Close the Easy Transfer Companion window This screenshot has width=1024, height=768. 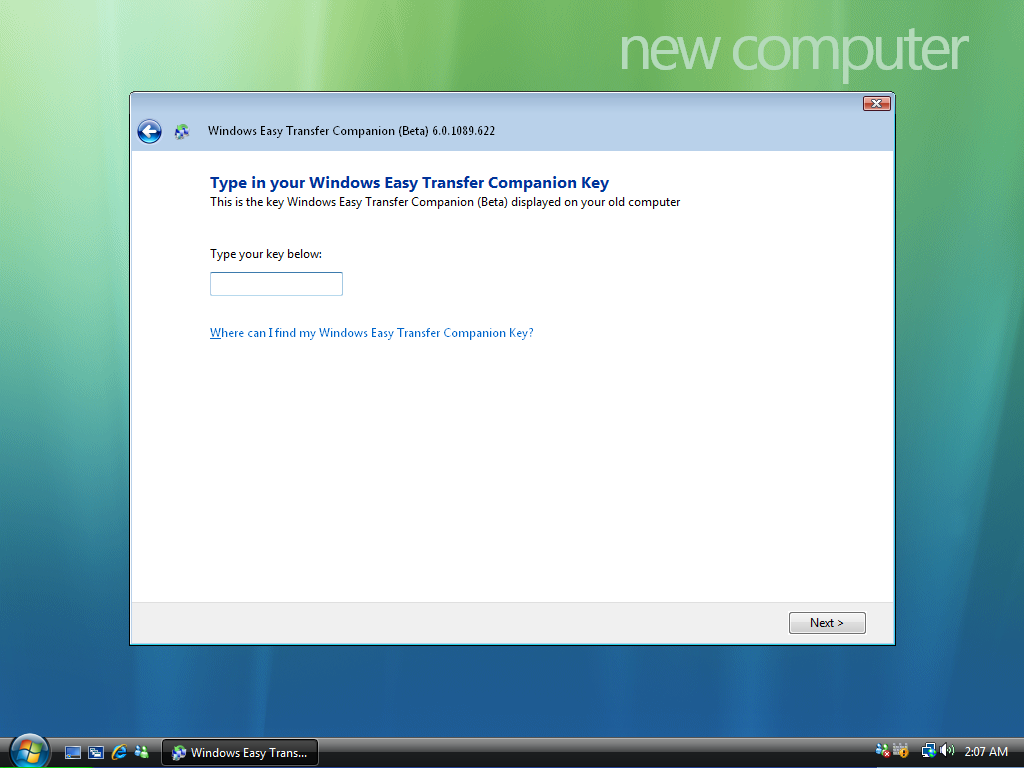point(876,103)
